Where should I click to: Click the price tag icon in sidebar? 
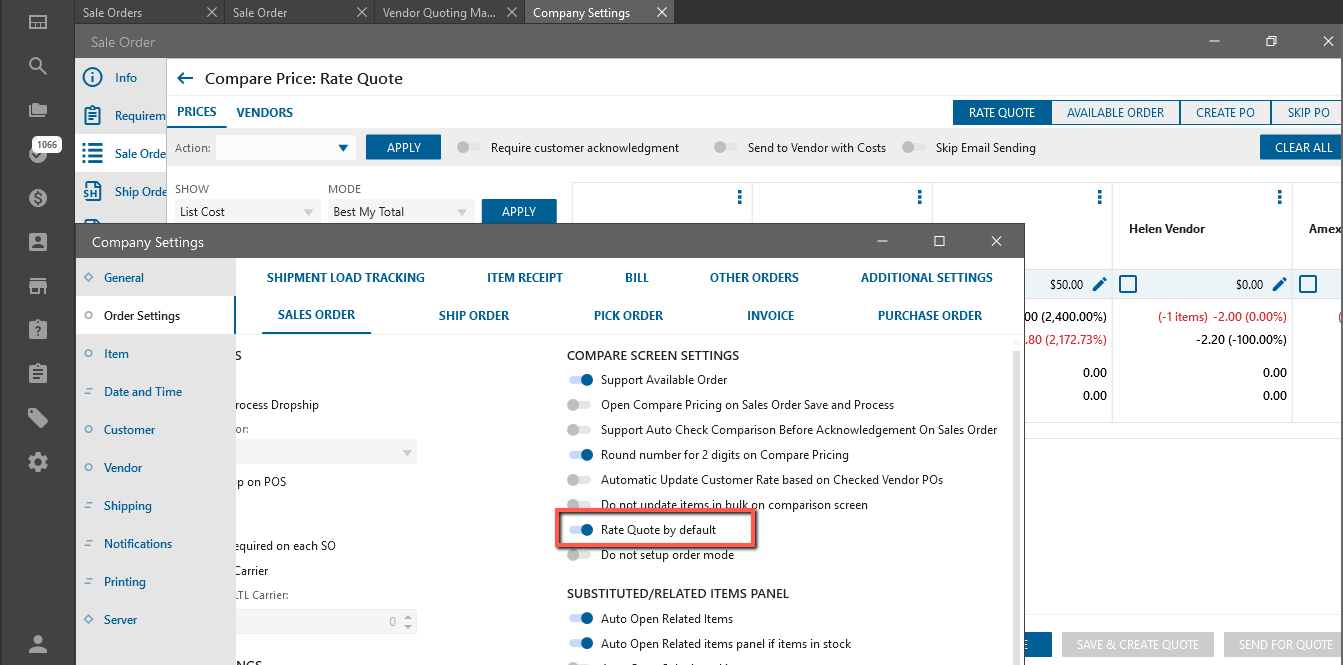[37, 418]
